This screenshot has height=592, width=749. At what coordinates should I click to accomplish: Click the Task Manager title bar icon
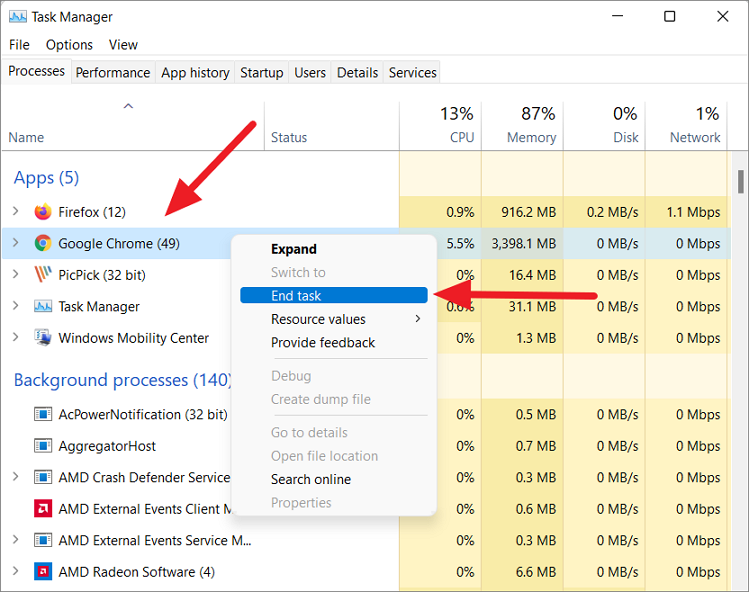coord(18,17)
